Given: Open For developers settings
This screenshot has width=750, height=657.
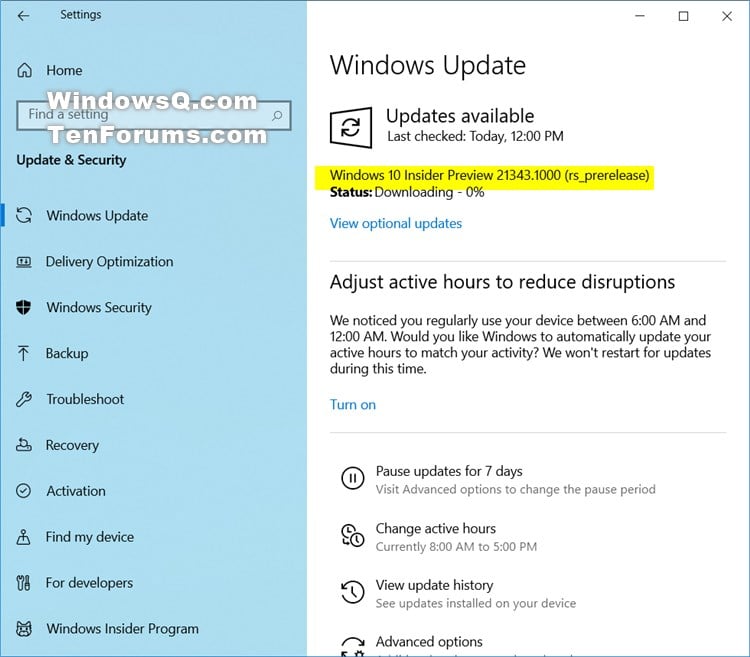Looking at the screenshot, I should click(89, 583).
